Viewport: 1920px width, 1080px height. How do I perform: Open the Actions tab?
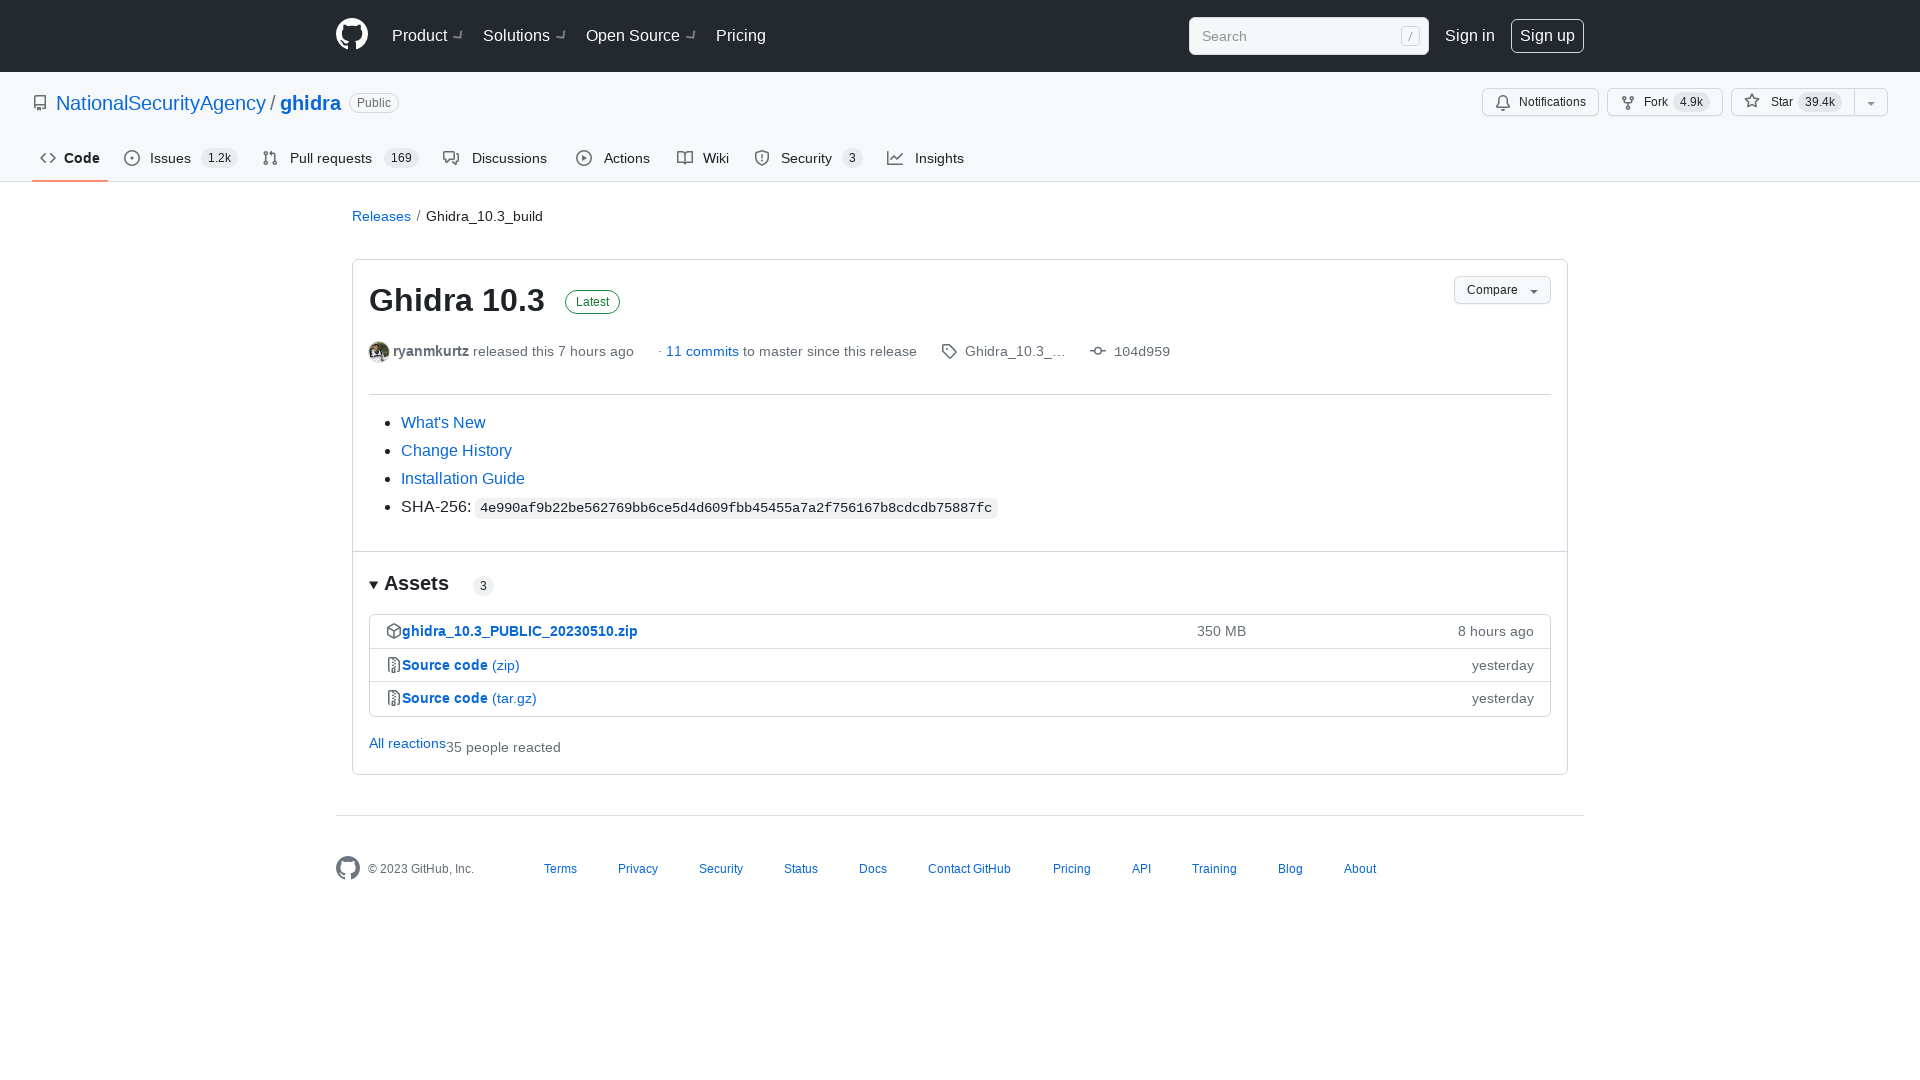[x=613, y=158]
